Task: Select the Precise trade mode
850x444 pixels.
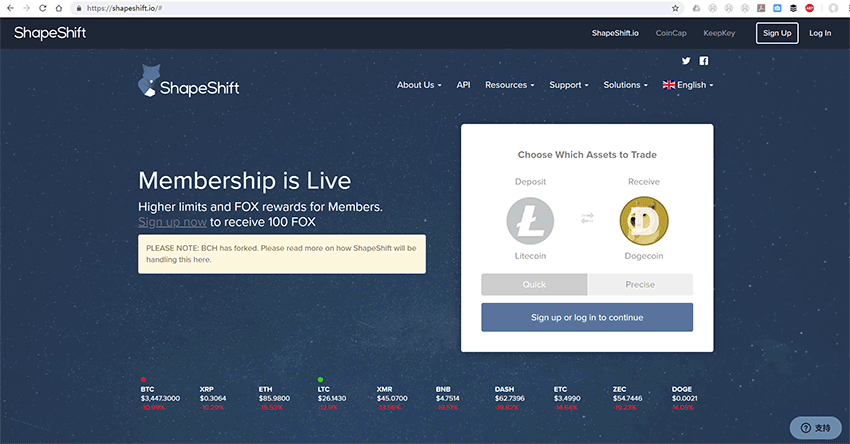Action: [640, 284]
